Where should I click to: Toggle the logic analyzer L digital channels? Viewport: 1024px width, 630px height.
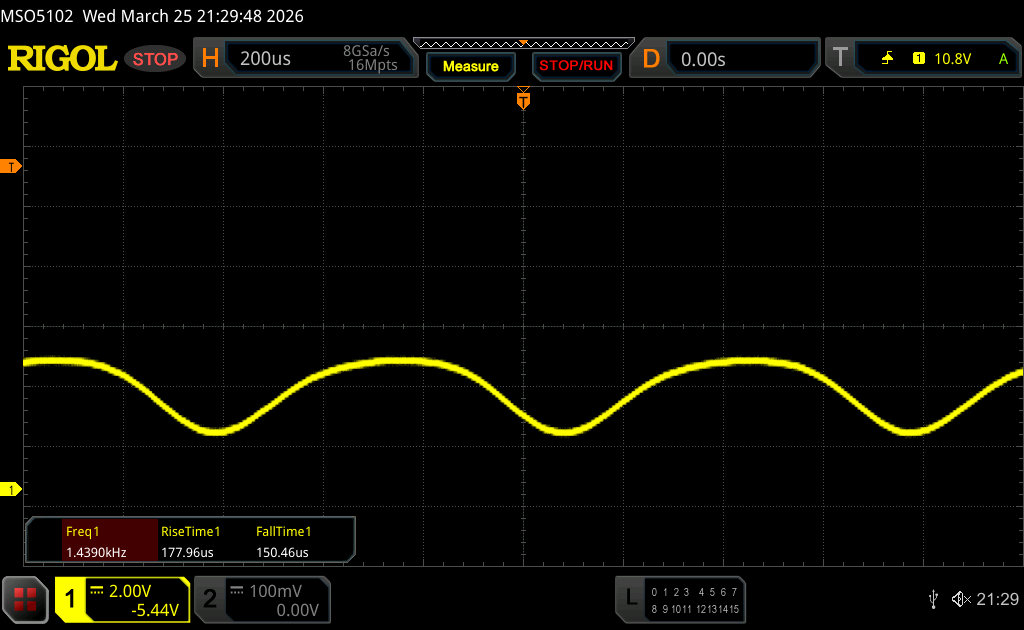pyautogui.click(x=630, y=598)
